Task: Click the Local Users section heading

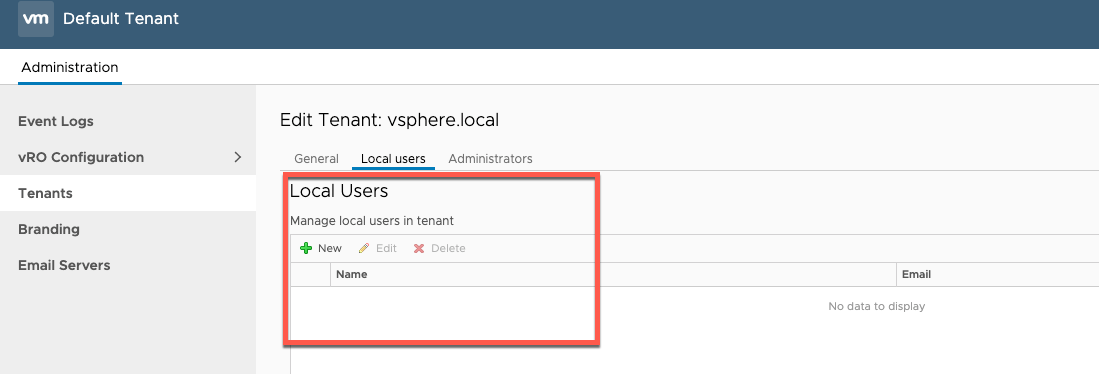Action: tap(339, 191)
